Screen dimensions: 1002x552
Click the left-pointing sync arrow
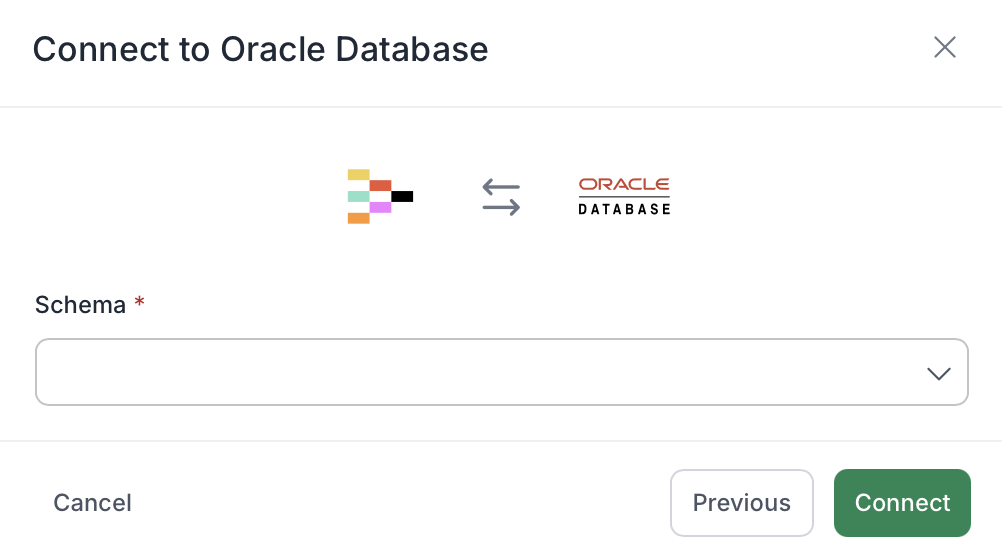tap(501, 187)
